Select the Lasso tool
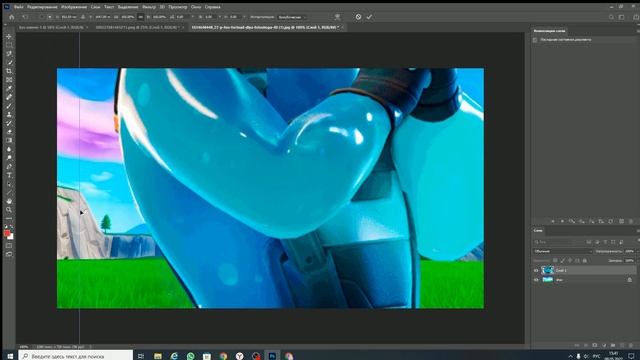The image size is (640, 360). click(x=9, y=54)
